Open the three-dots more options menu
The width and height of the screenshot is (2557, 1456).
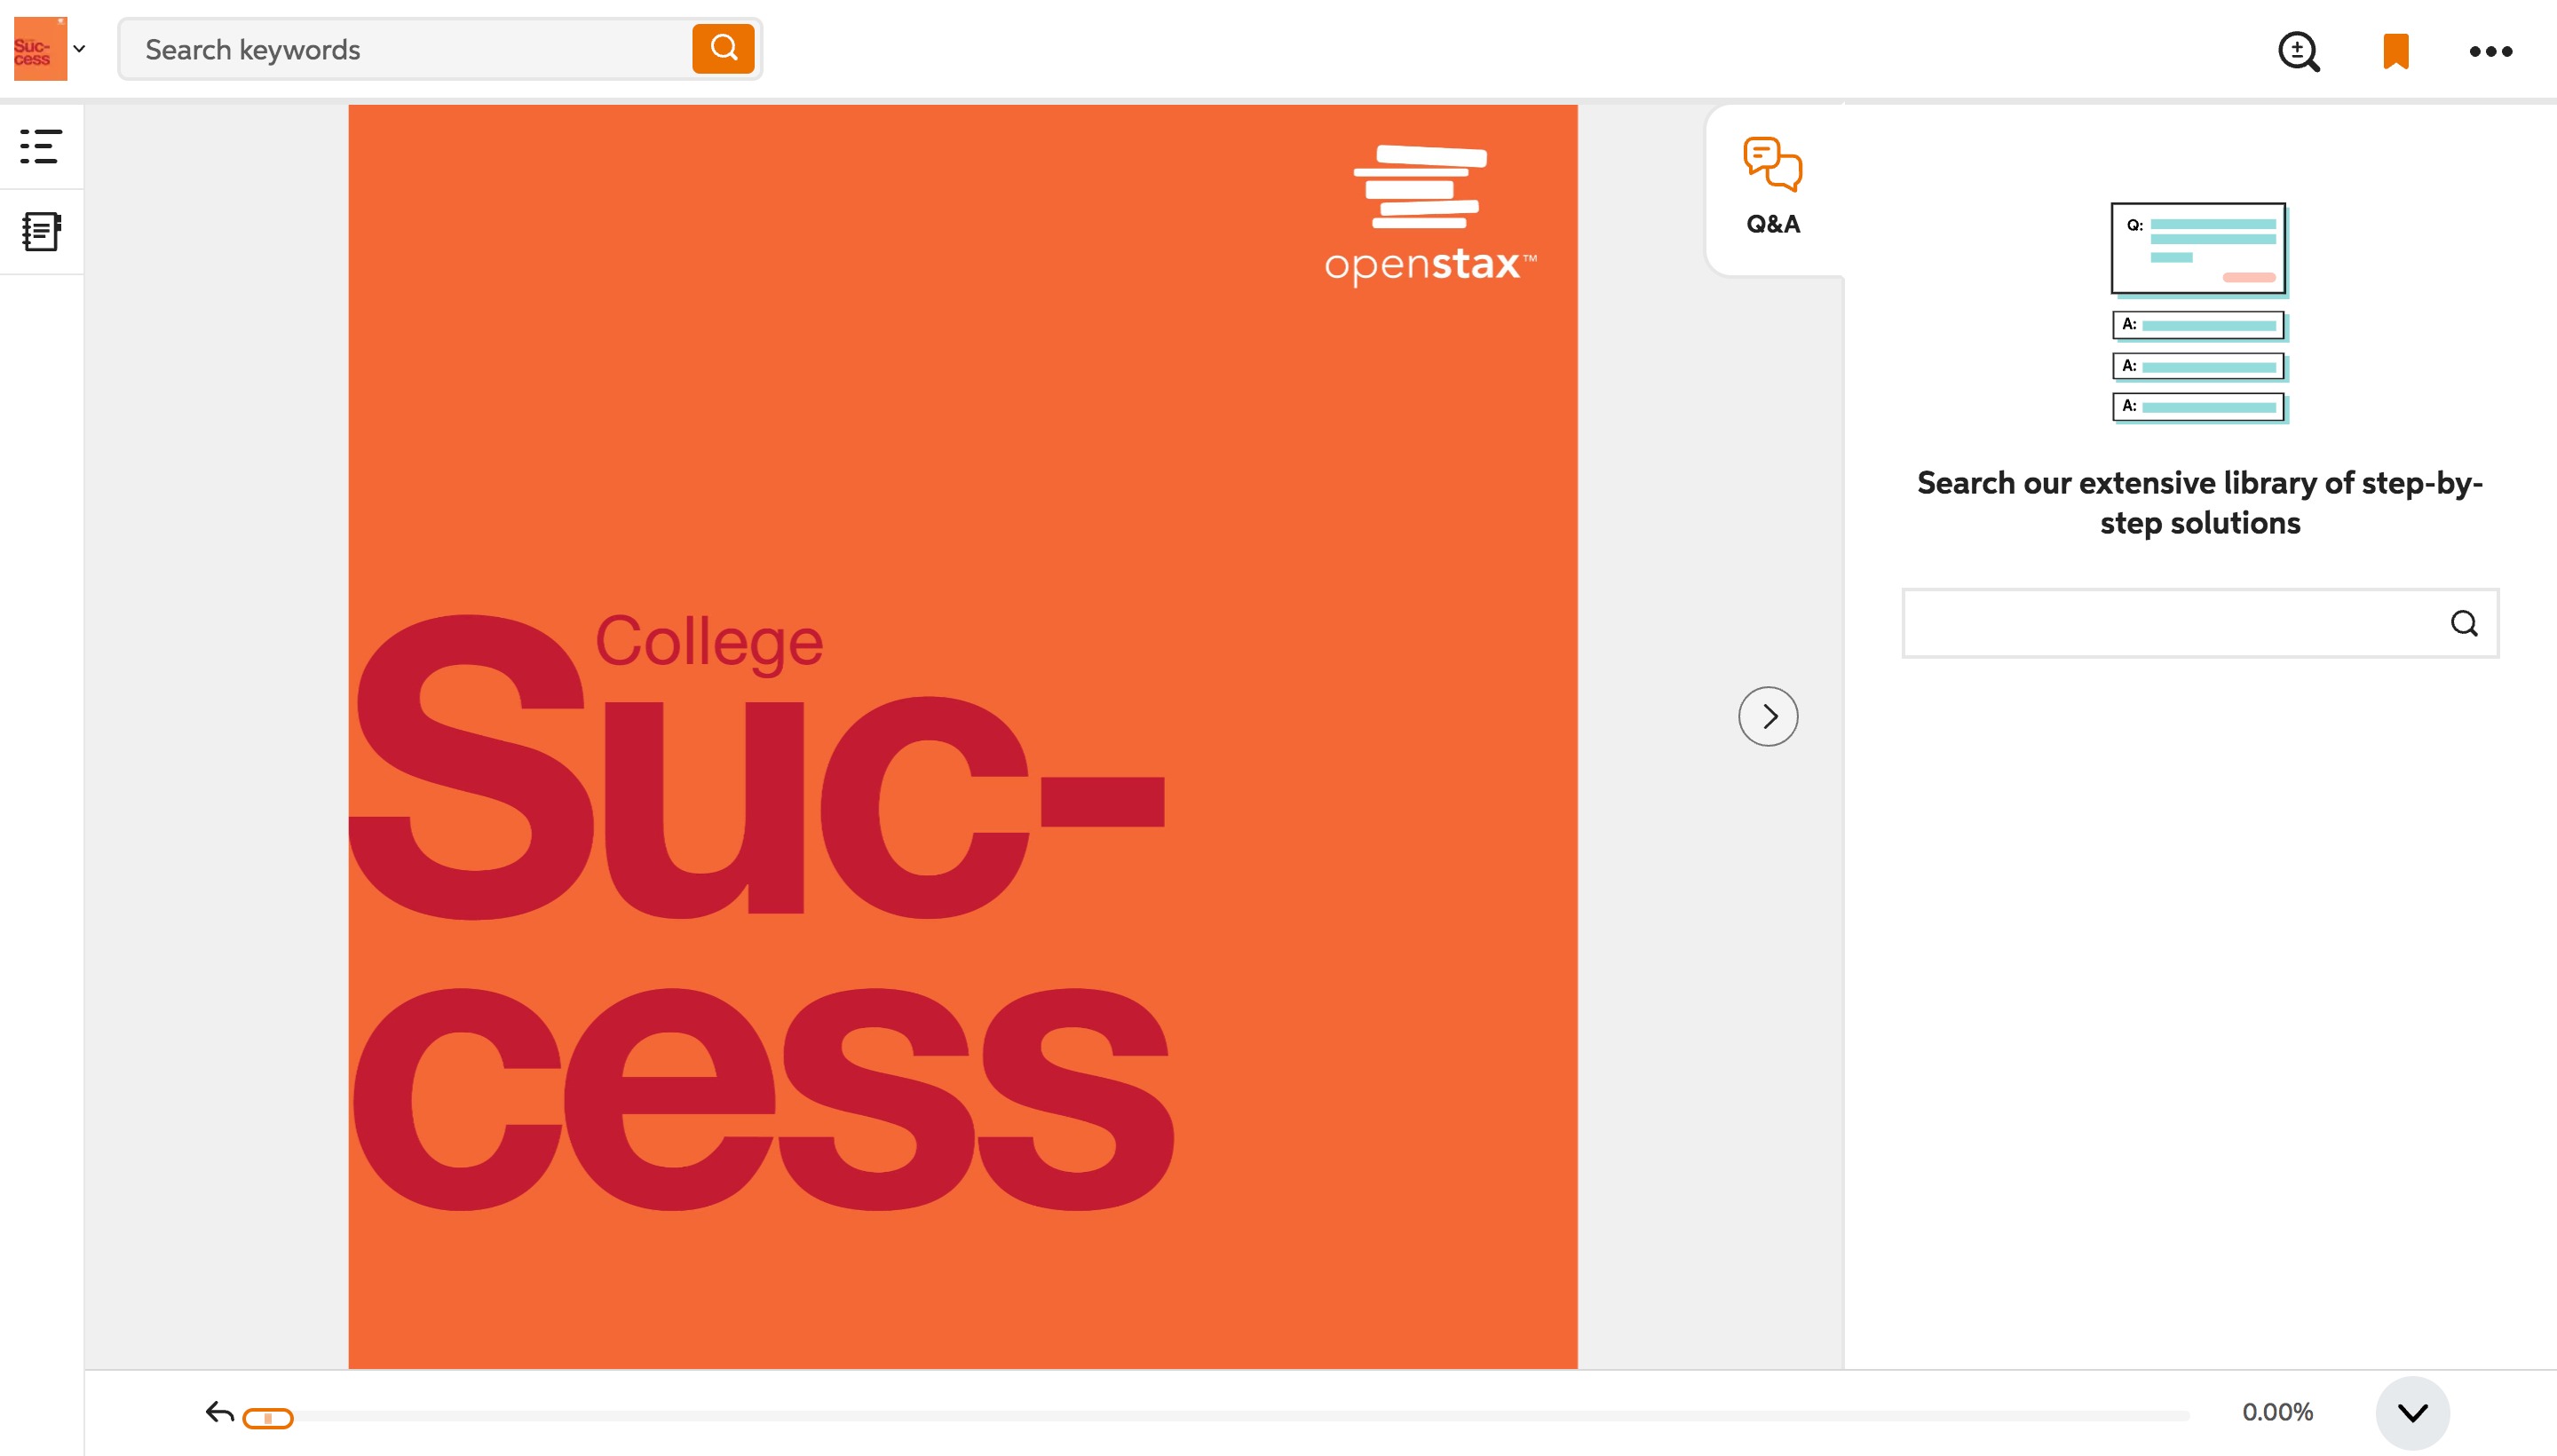click(x=2490, y=51)
